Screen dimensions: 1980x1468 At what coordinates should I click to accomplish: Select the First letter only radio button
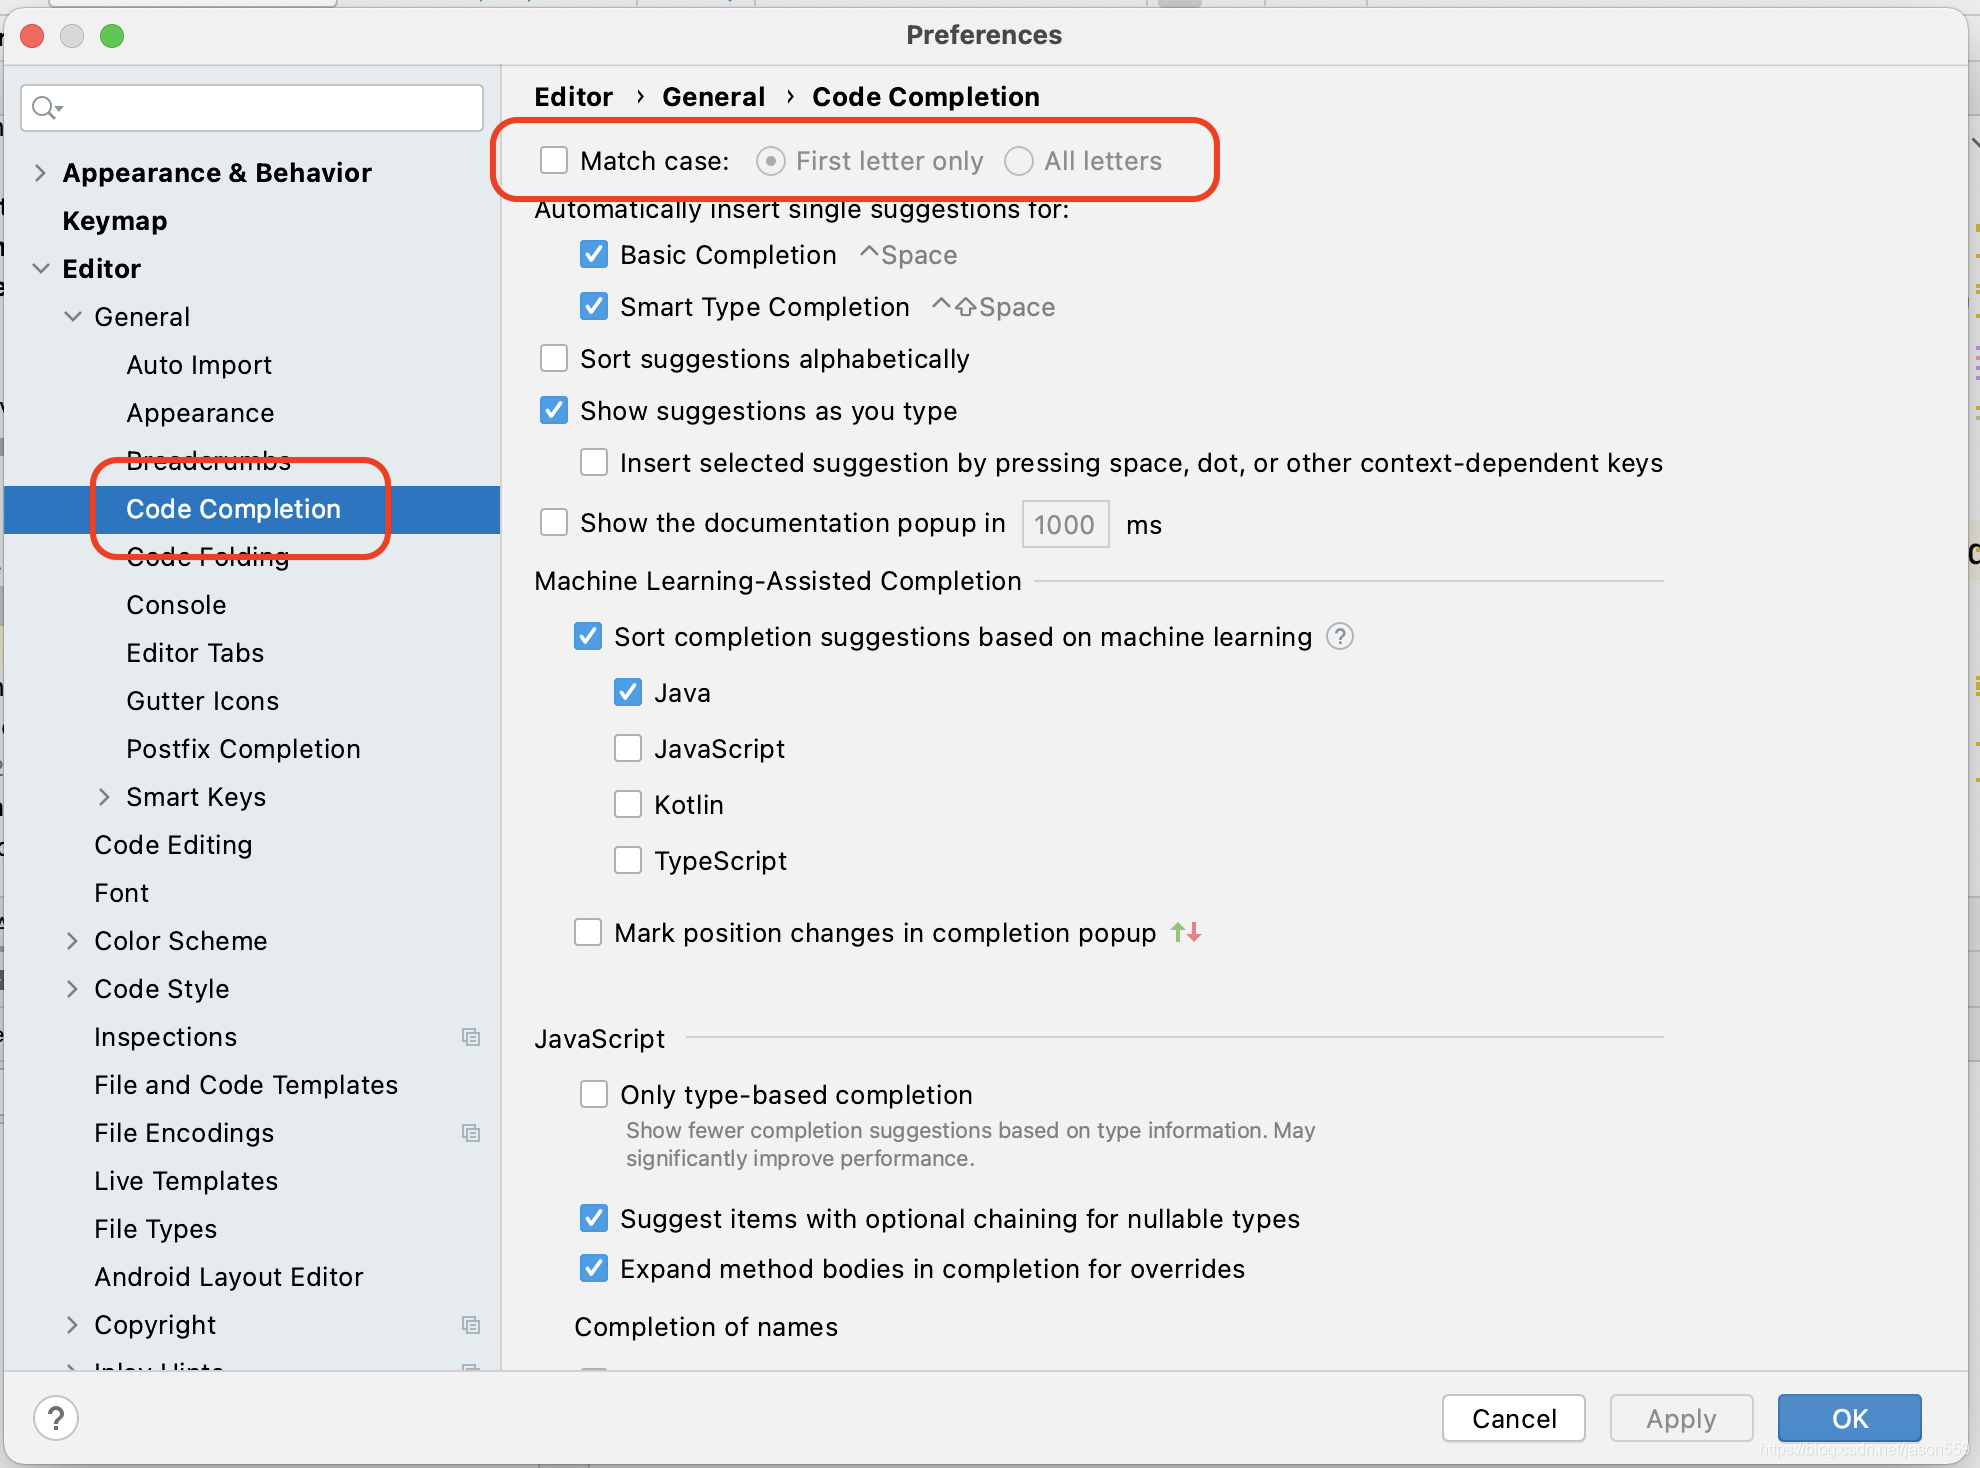click(771, 160)
